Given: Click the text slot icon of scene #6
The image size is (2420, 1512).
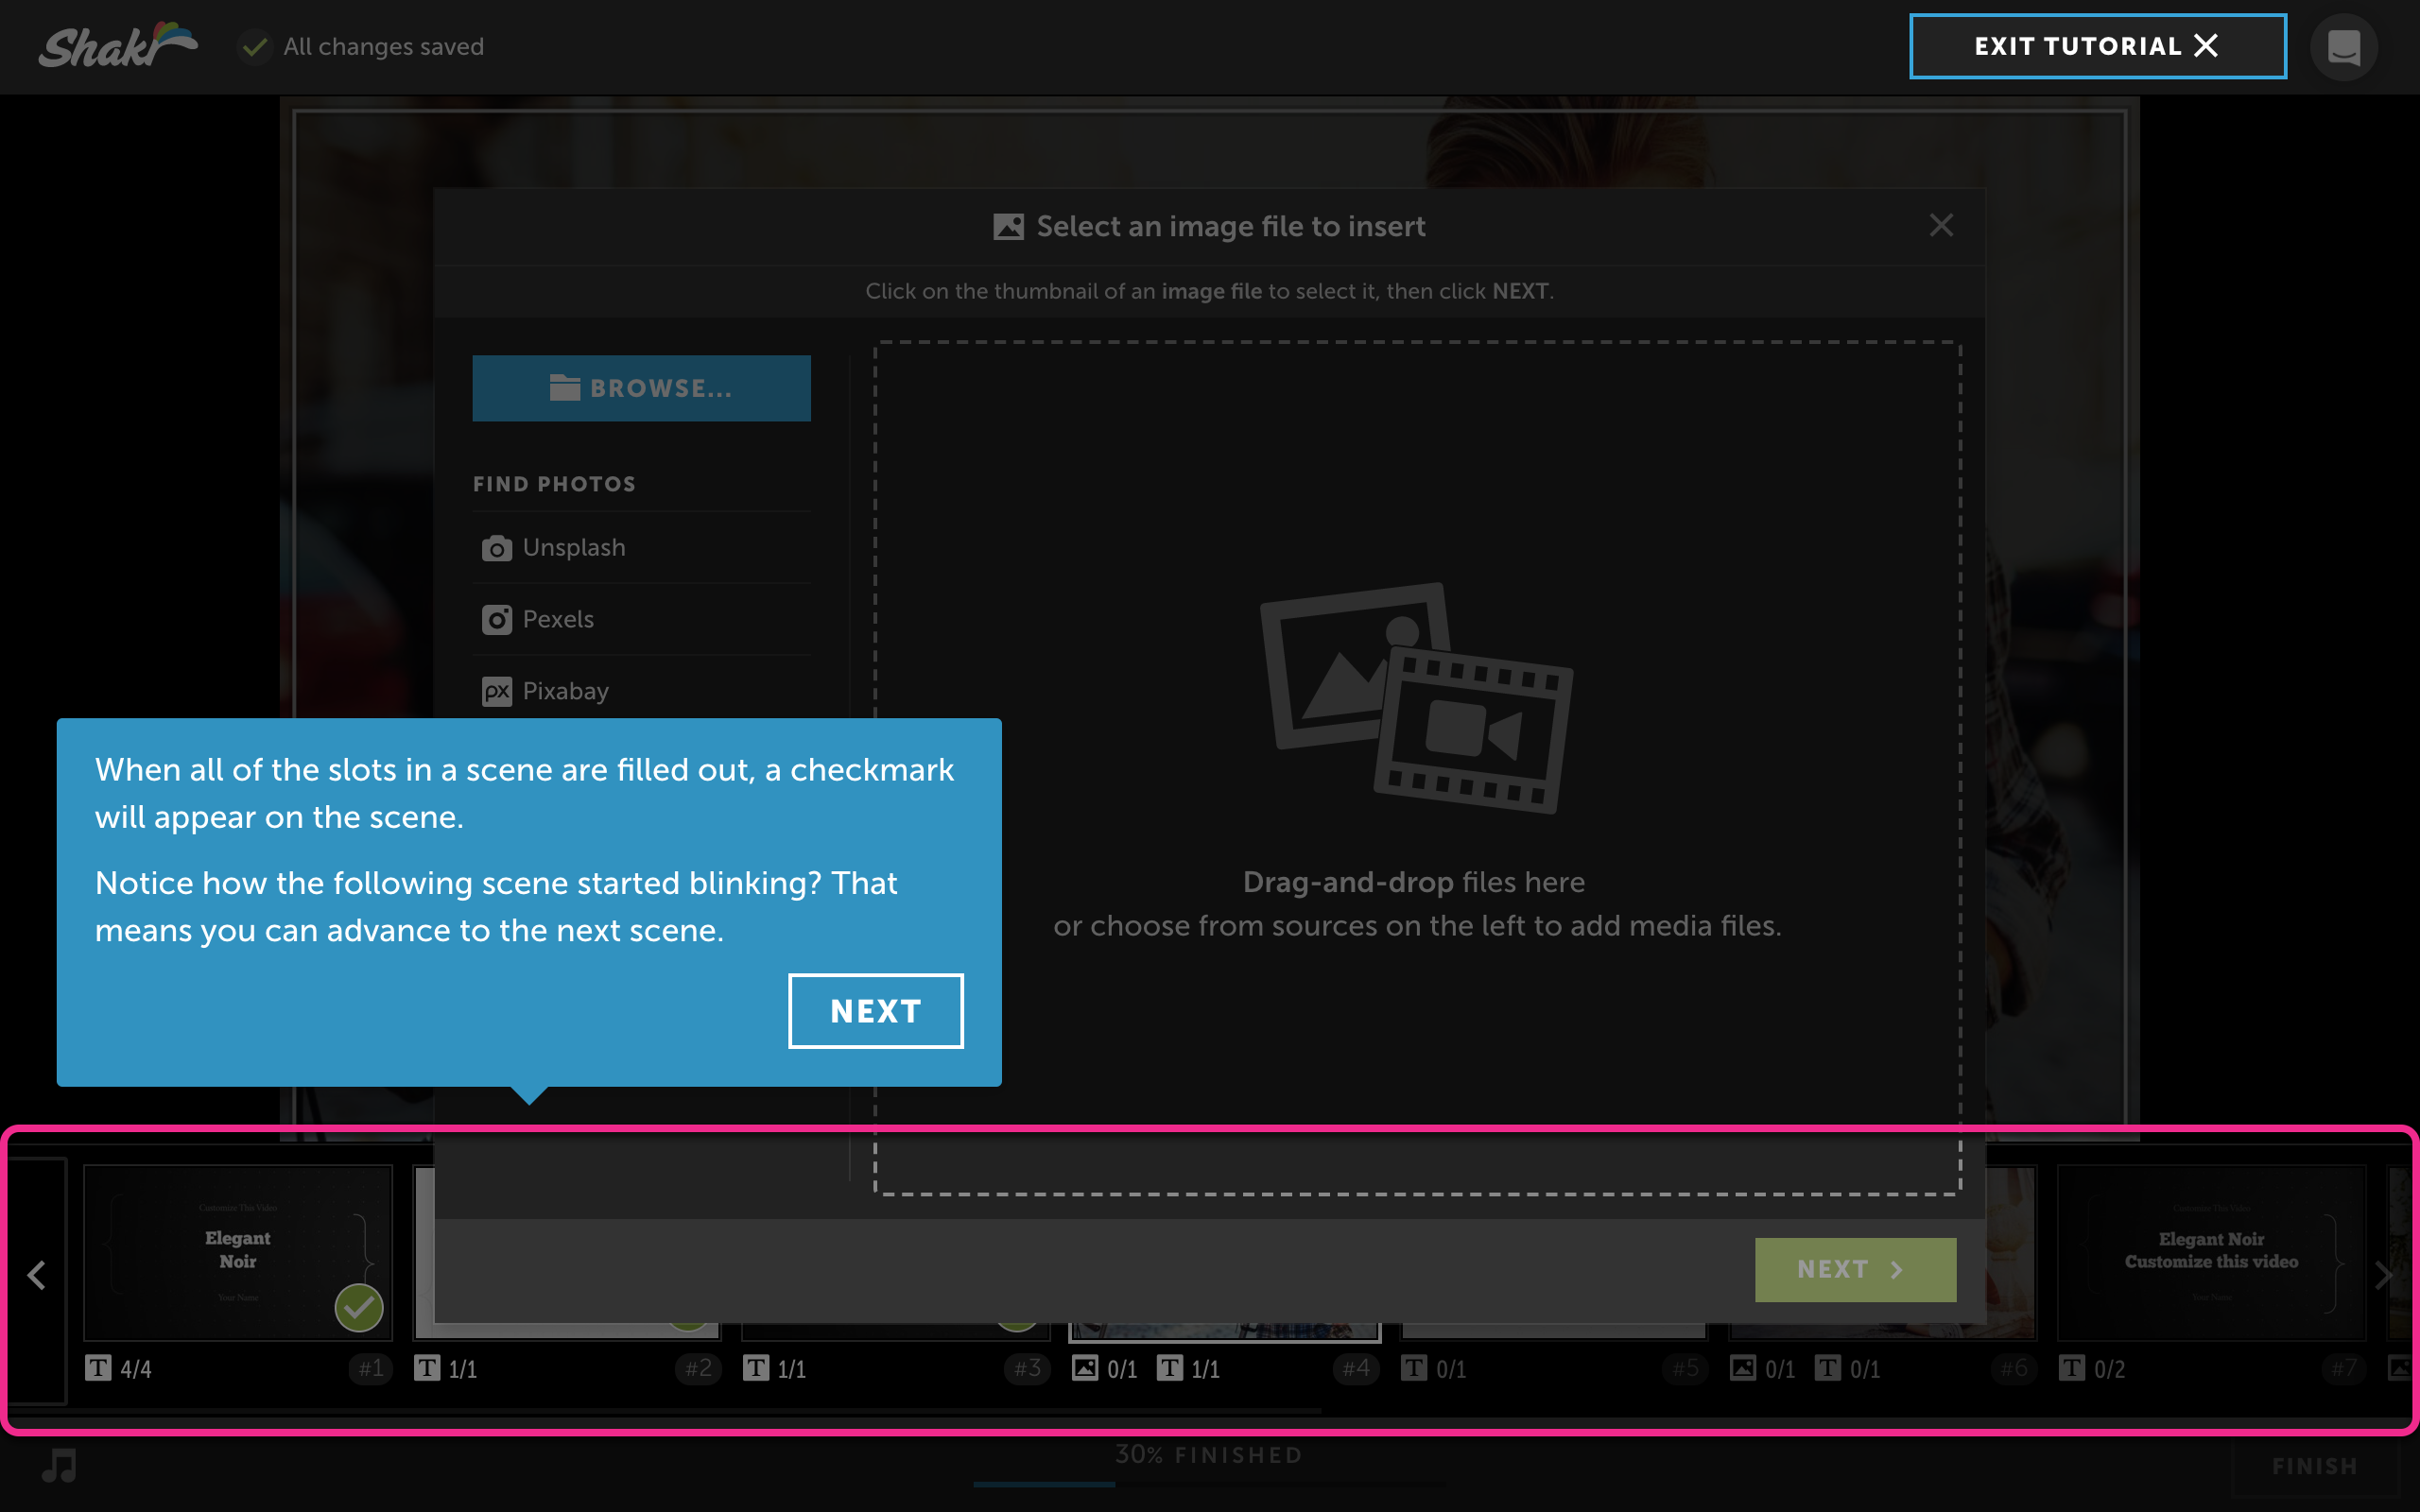Looking at the screenshot, I should (x=1827, y=1368).
